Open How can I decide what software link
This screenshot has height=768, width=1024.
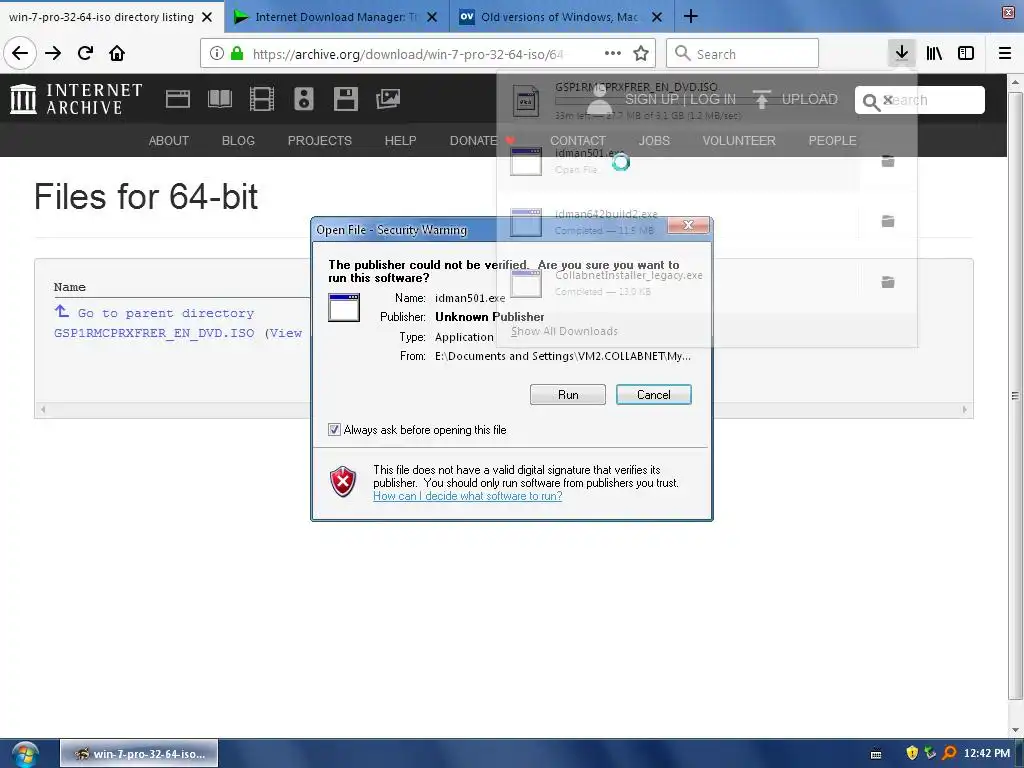tap(468, 496)
